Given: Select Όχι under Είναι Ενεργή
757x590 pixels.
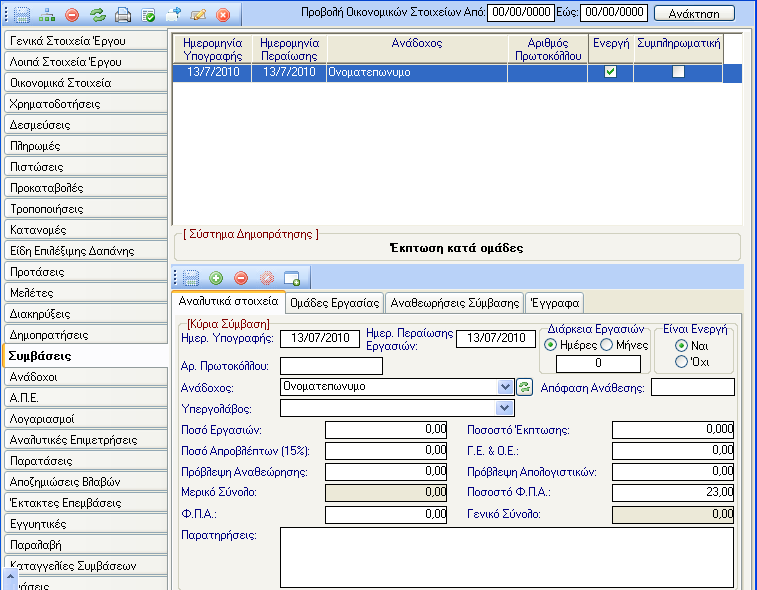Looking at the screenshot, I should [681, 361].
